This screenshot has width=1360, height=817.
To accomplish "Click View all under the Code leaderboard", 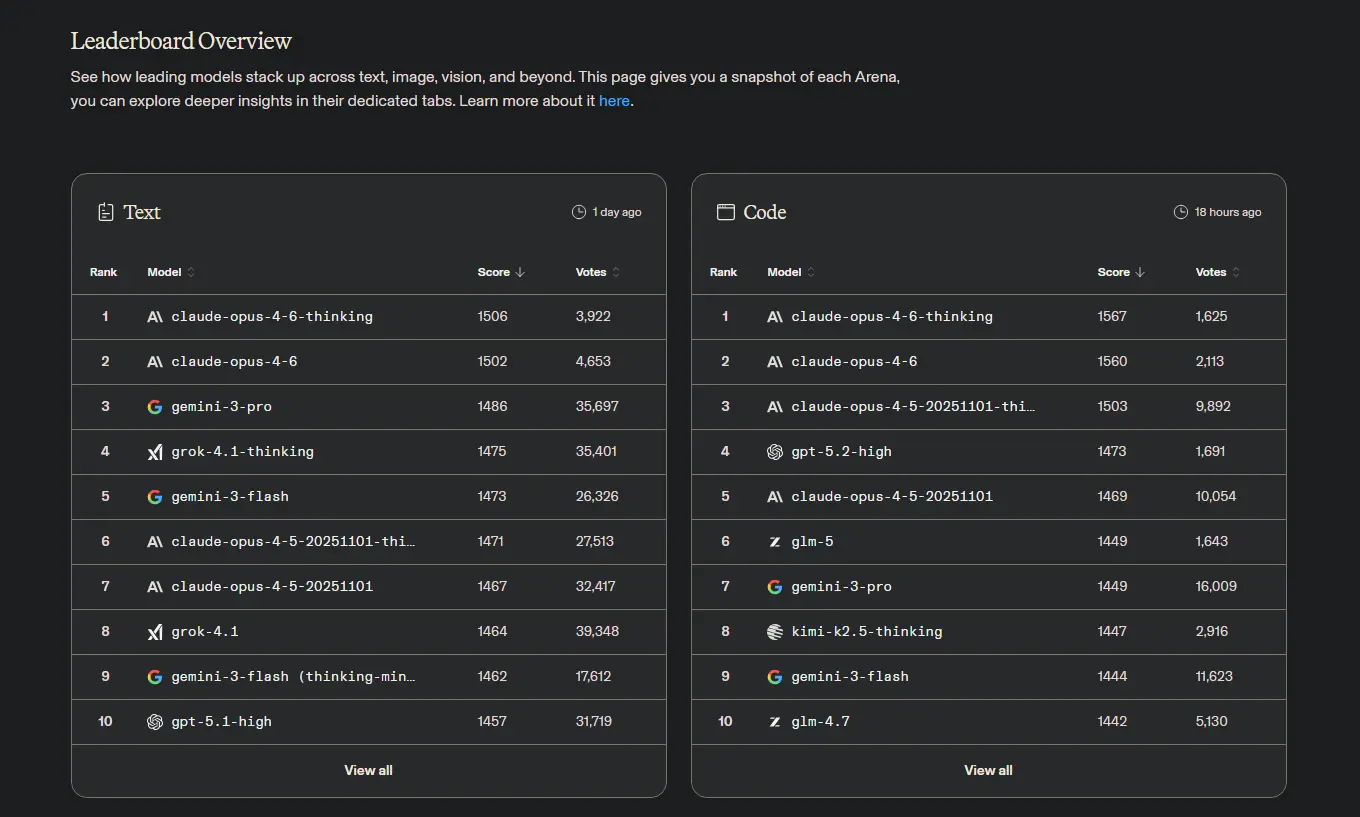I will (x=988, y=770).
